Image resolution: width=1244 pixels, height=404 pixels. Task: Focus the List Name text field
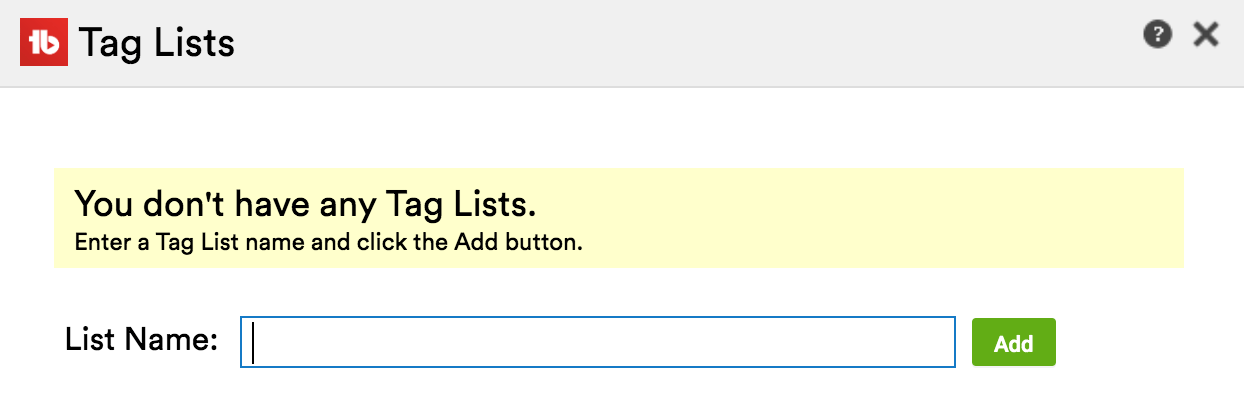coord(598,343)
